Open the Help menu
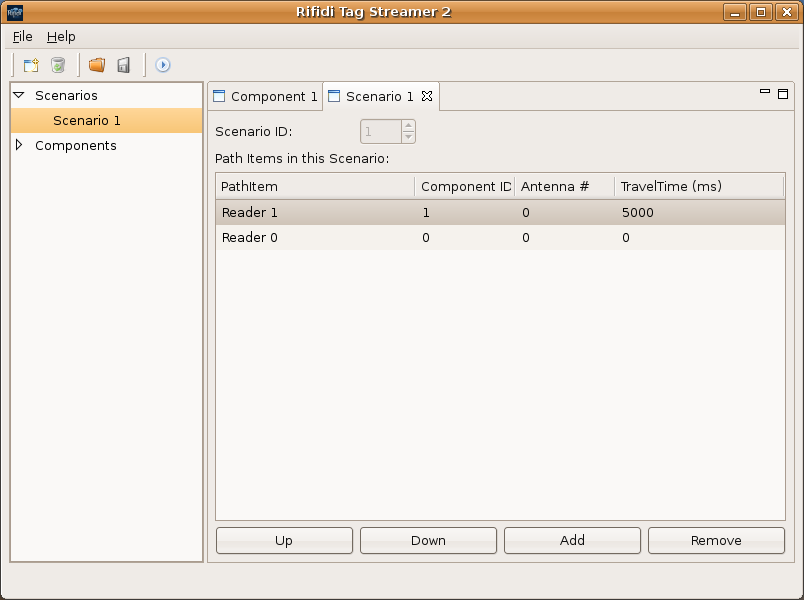 click(61, 37)
